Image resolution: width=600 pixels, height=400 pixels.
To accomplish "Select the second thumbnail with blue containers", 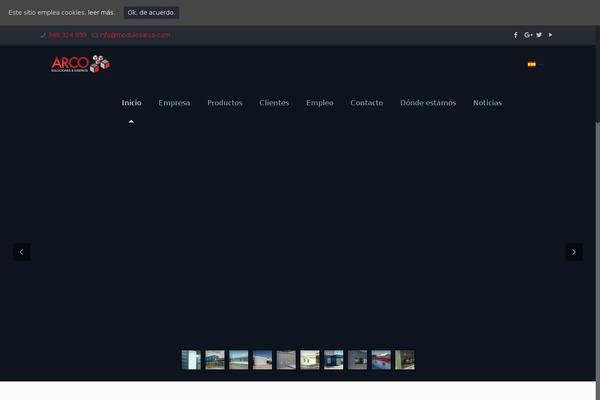I will pos(215,360).
